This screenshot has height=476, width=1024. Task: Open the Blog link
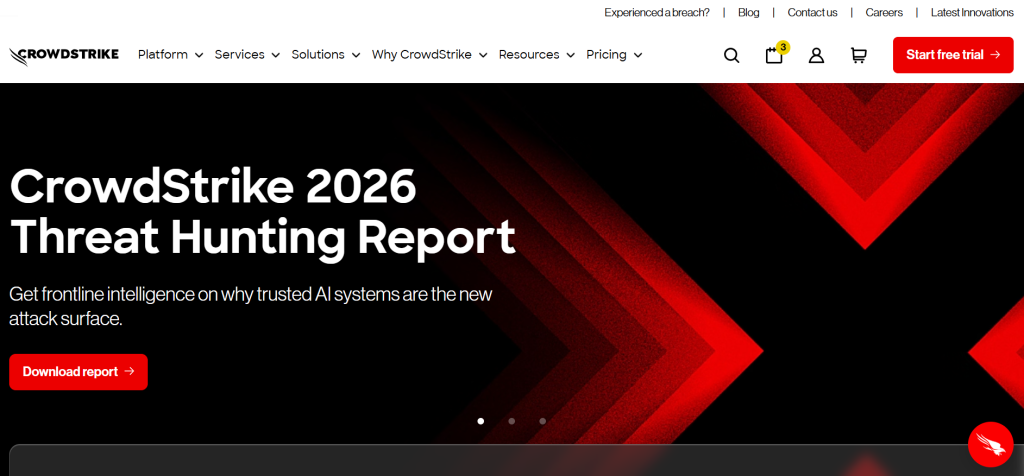[748, 12]
